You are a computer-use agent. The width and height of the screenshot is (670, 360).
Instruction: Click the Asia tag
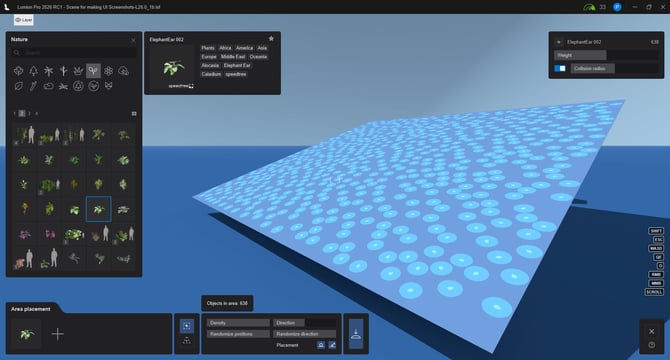click(262, 48)
